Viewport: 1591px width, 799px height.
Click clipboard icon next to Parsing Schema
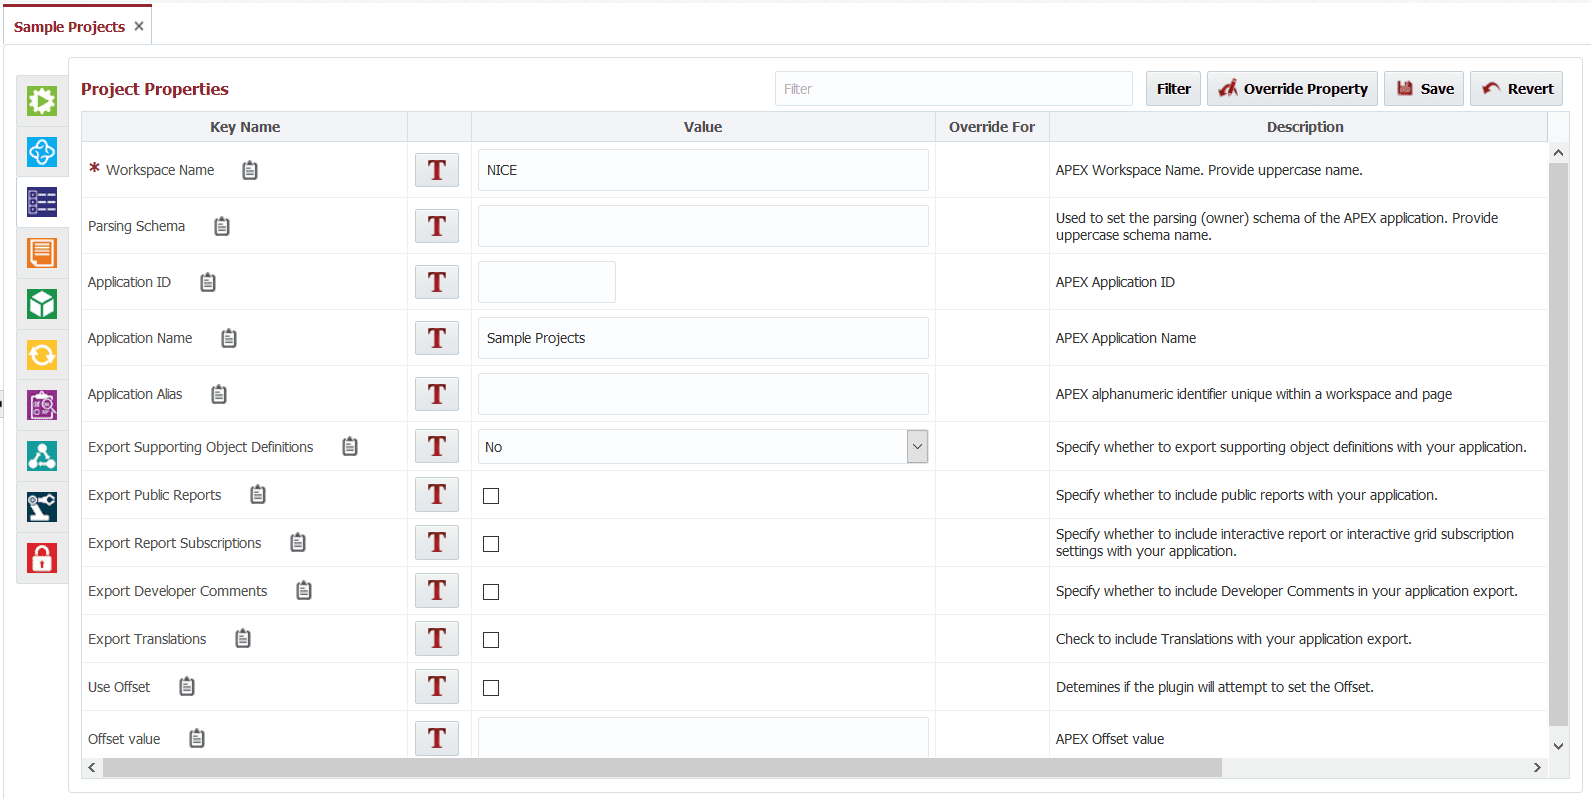222,226
